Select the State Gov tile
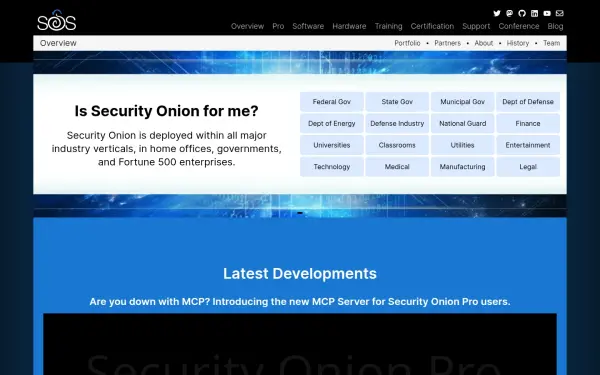 [x=397, y=102]
